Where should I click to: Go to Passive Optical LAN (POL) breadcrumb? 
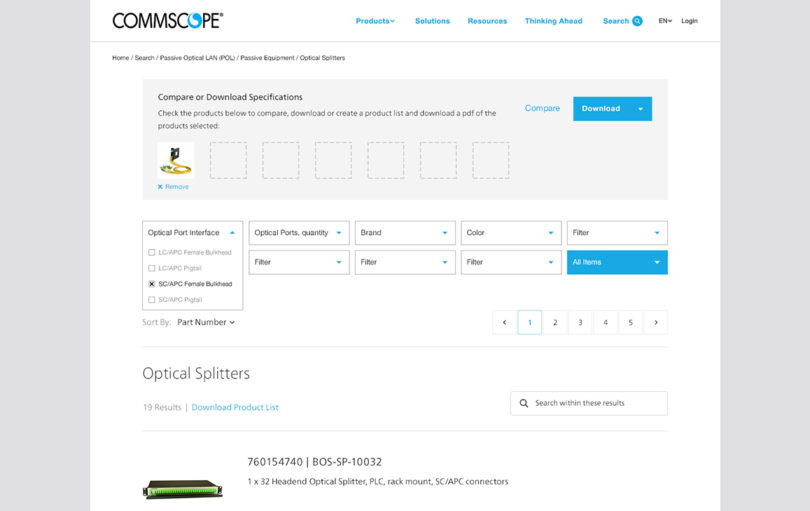click(197, 58)
